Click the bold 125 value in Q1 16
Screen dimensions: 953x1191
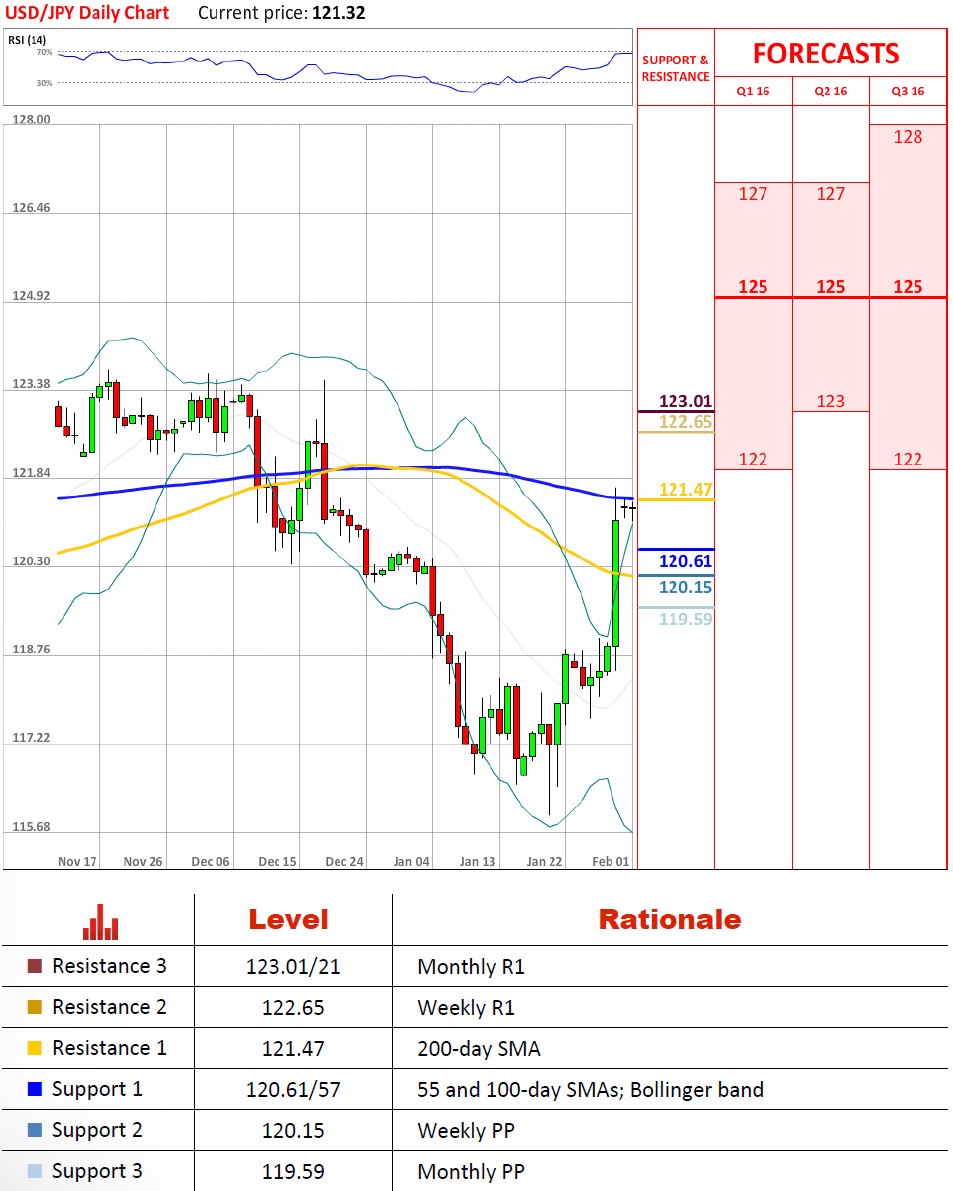753,287
